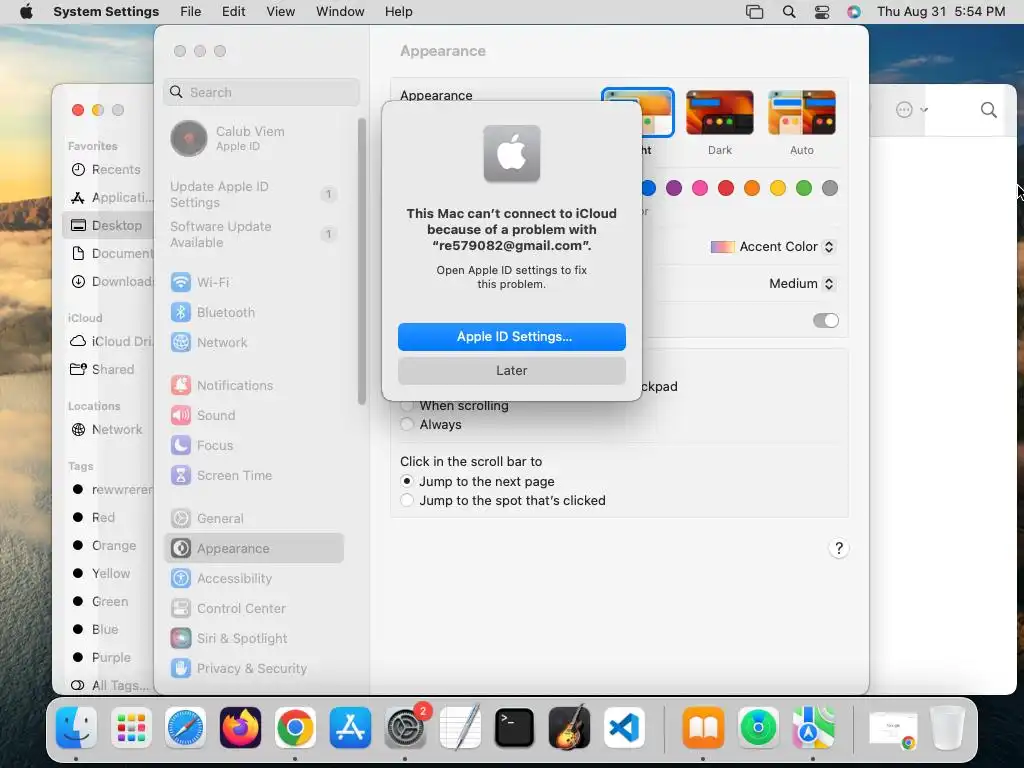The width and height of the screenshot is (1024, 768).
Task: Open the File menu
Action: (191, 12)
